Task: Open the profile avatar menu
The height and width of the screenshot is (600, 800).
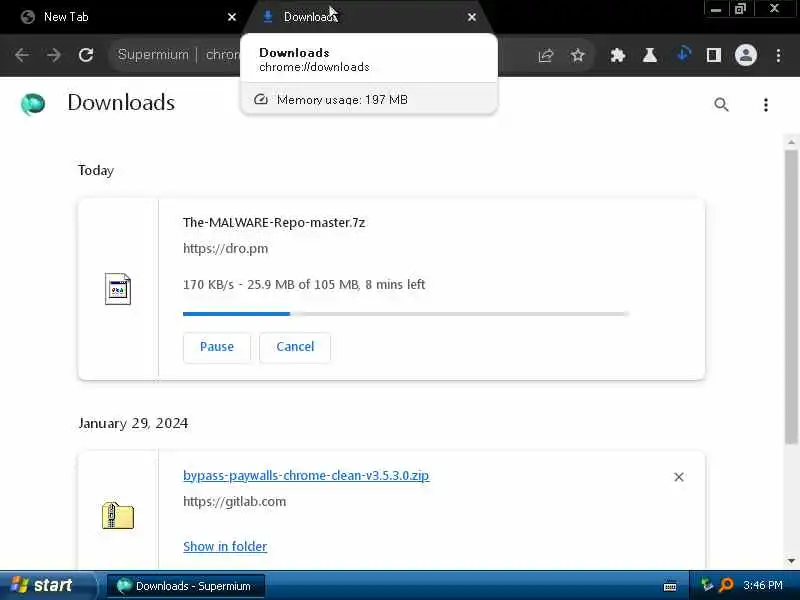Action: tap(745, 55)
